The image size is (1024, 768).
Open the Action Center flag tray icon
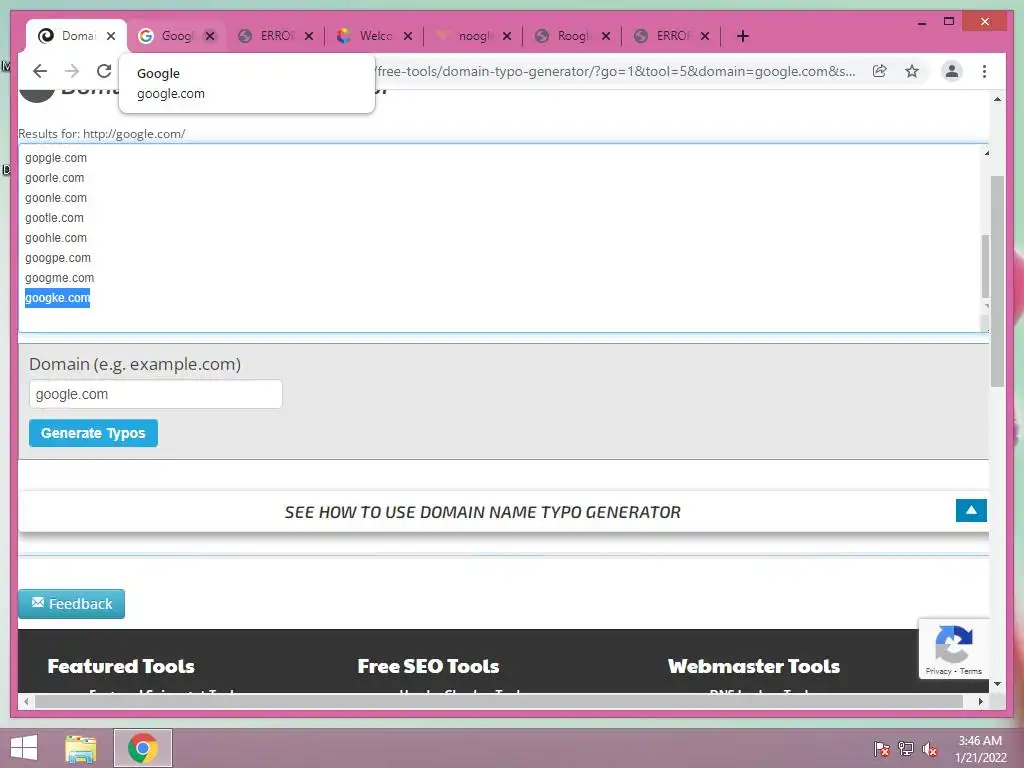[x=881, y=749]
